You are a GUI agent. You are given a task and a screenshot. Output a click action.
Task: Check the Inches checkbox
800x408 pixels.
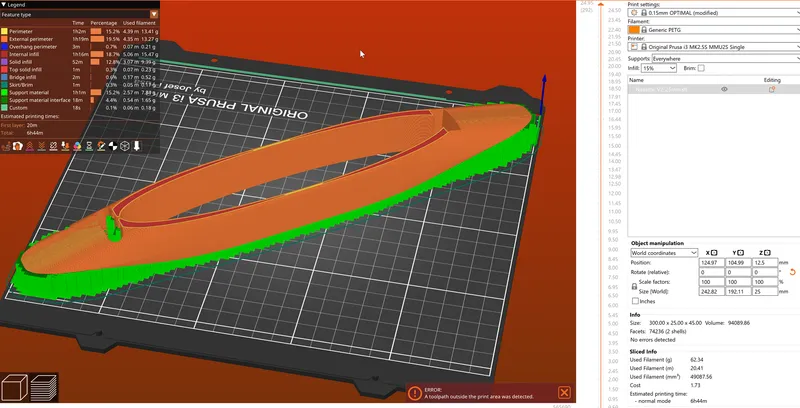(636, 301)
